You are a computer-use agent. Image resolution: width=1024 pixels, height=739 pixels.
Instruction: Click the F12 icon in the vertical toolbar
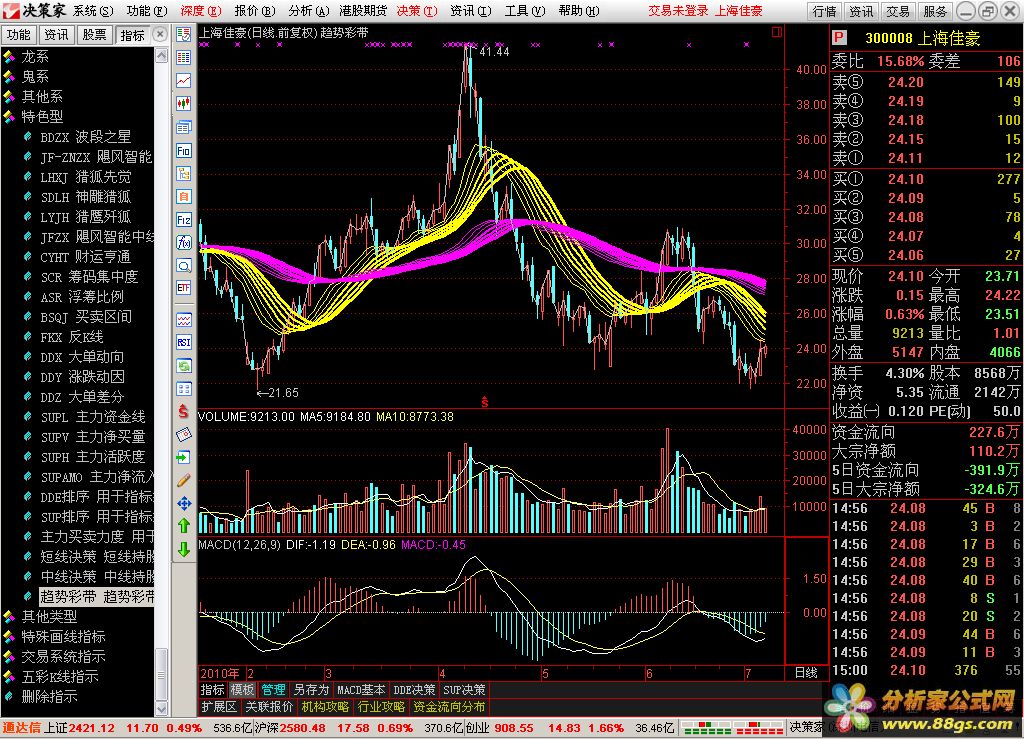pos(184,220)
